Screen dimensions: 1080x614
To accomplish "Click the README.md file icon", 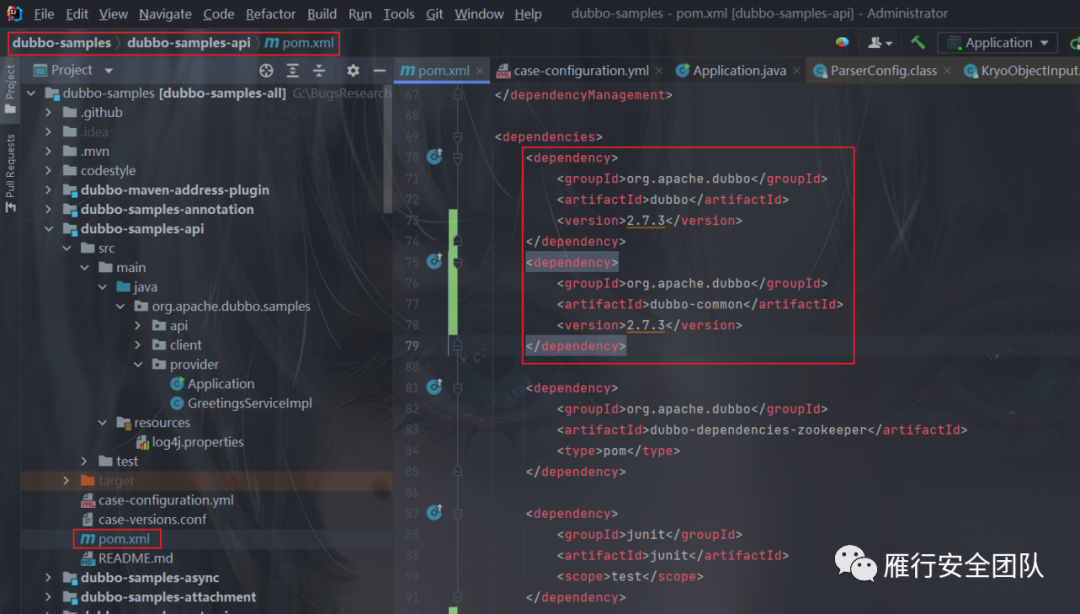I will 87,558.
